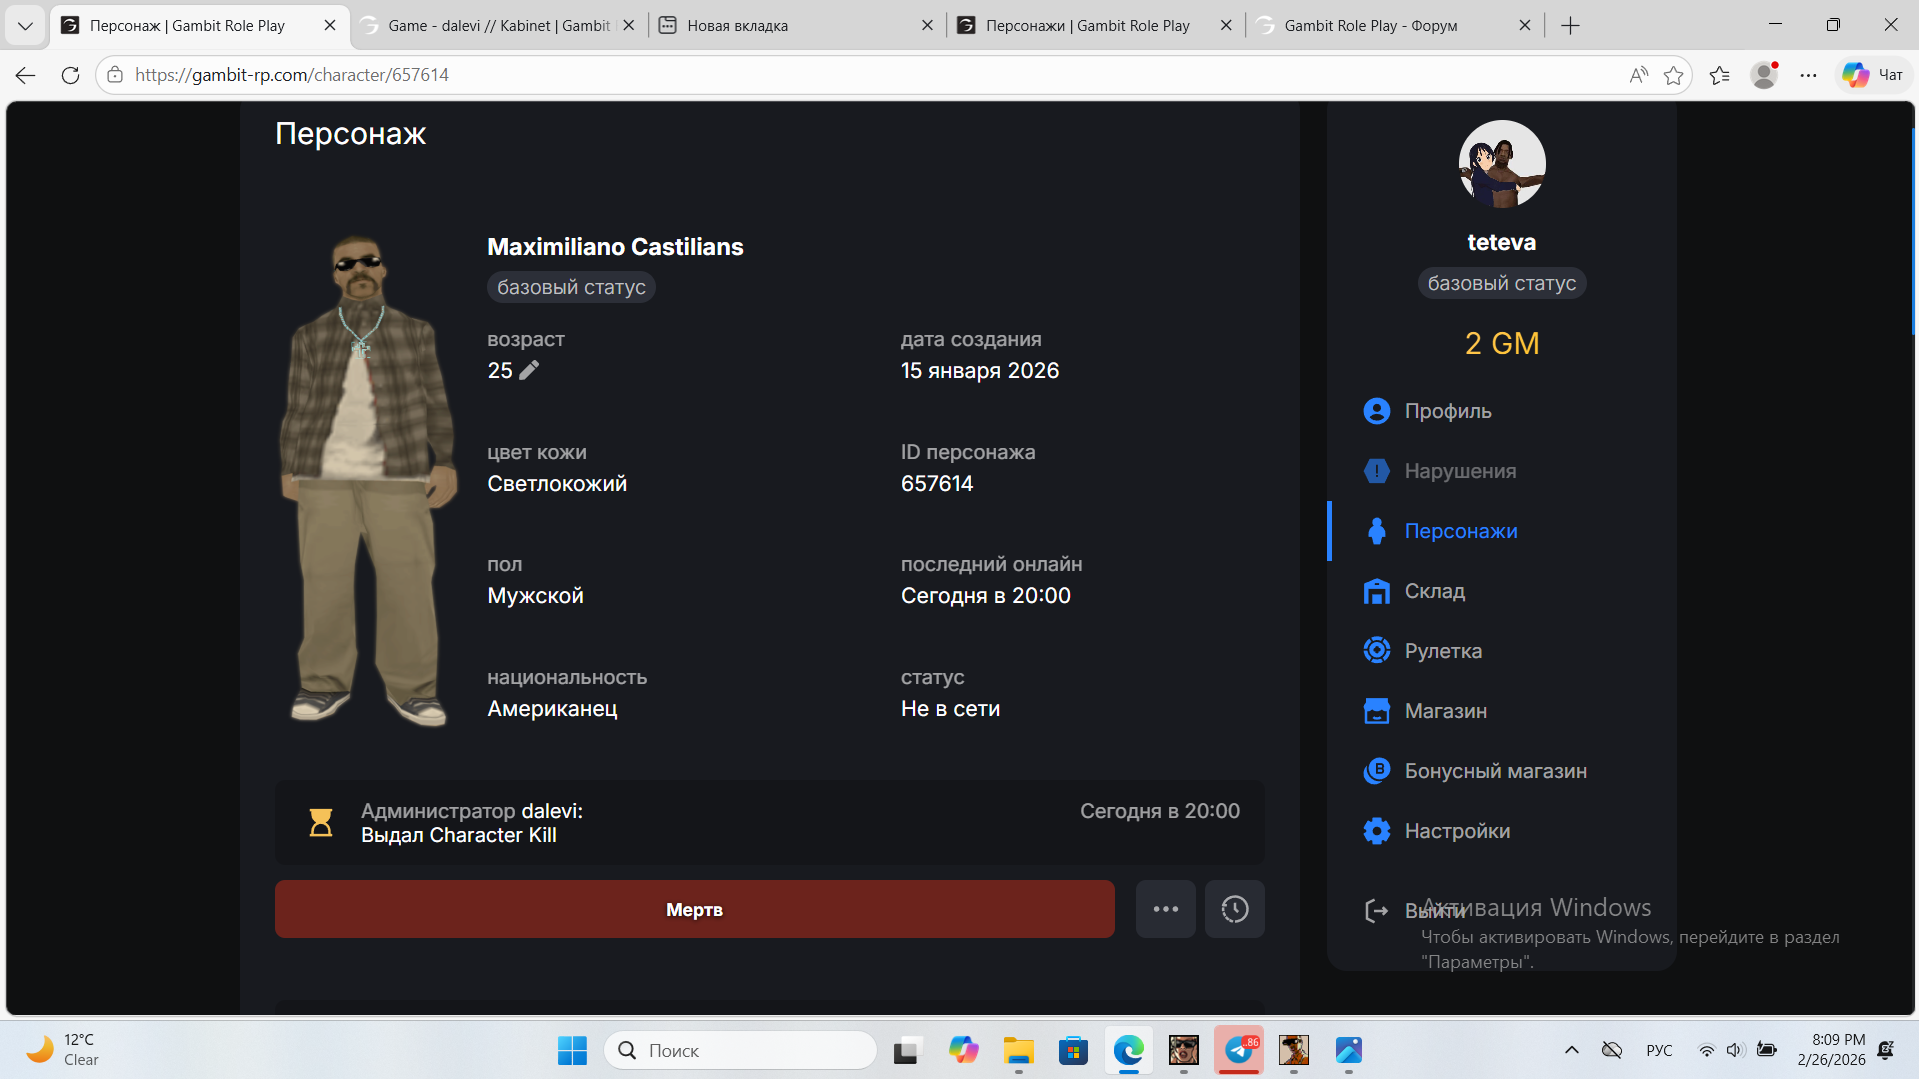Click the Склад warehouse icon
The width and height of the screenshot is (1919, 1079).
coord(1376,591)
